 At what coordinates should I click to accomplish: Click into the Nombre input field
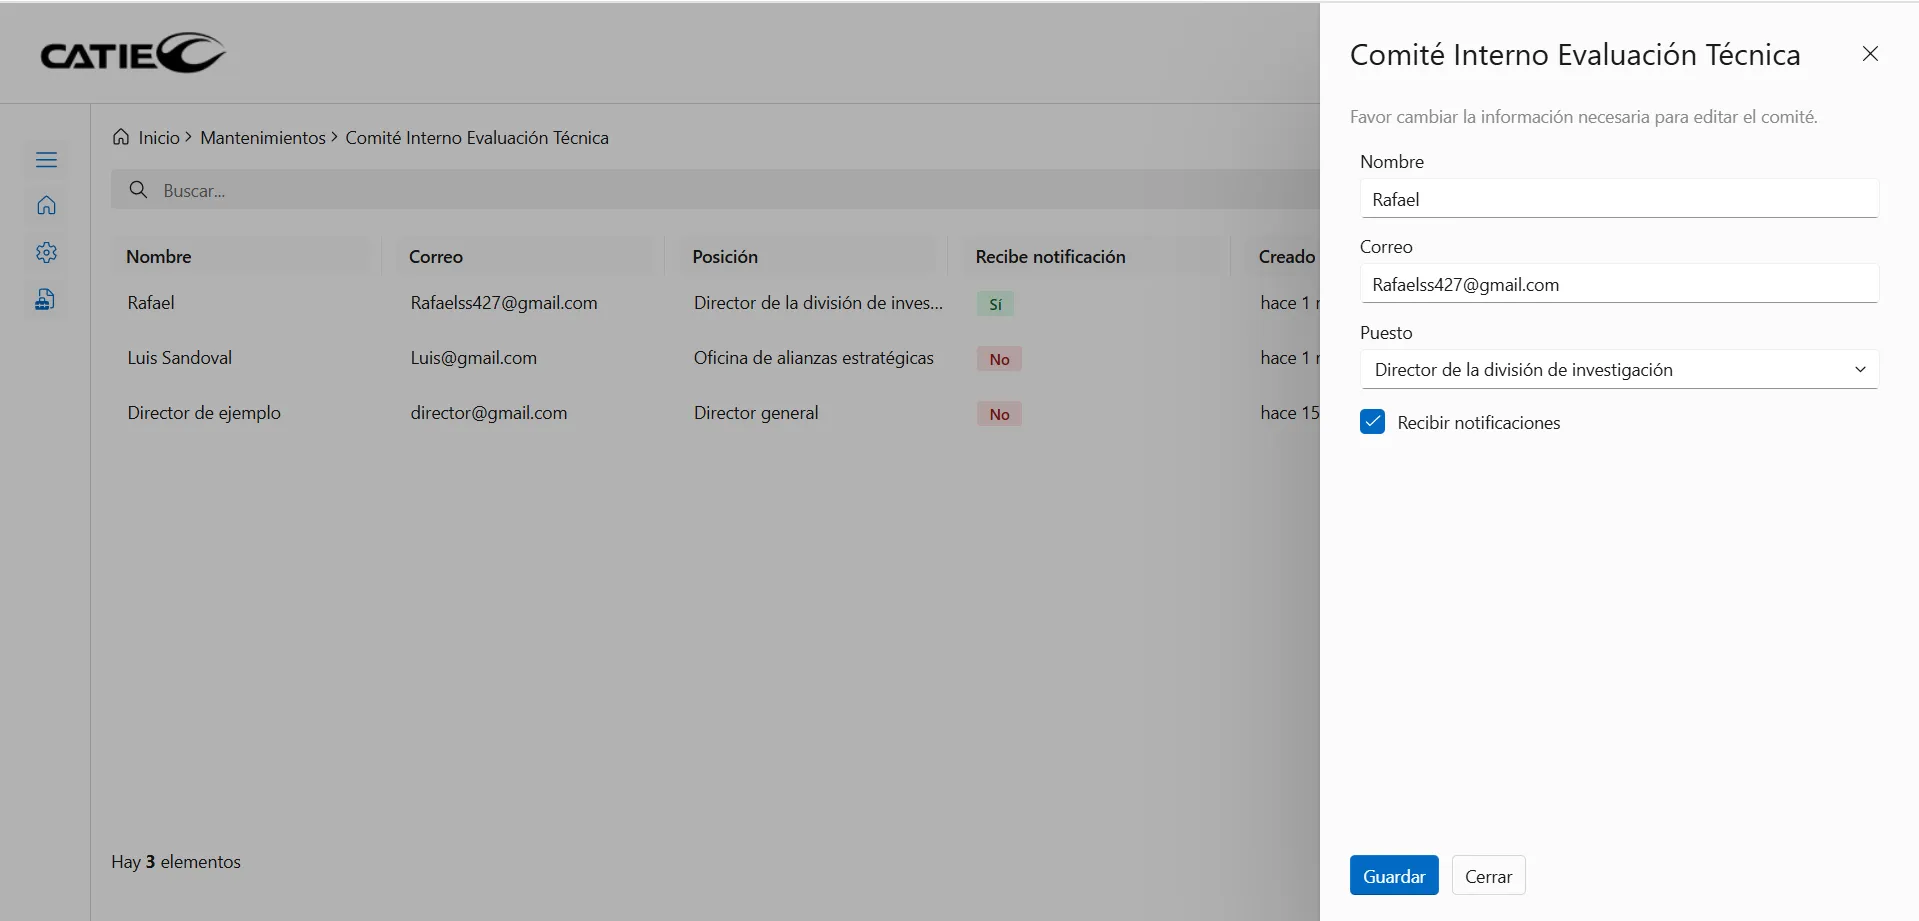[1618, 200]
